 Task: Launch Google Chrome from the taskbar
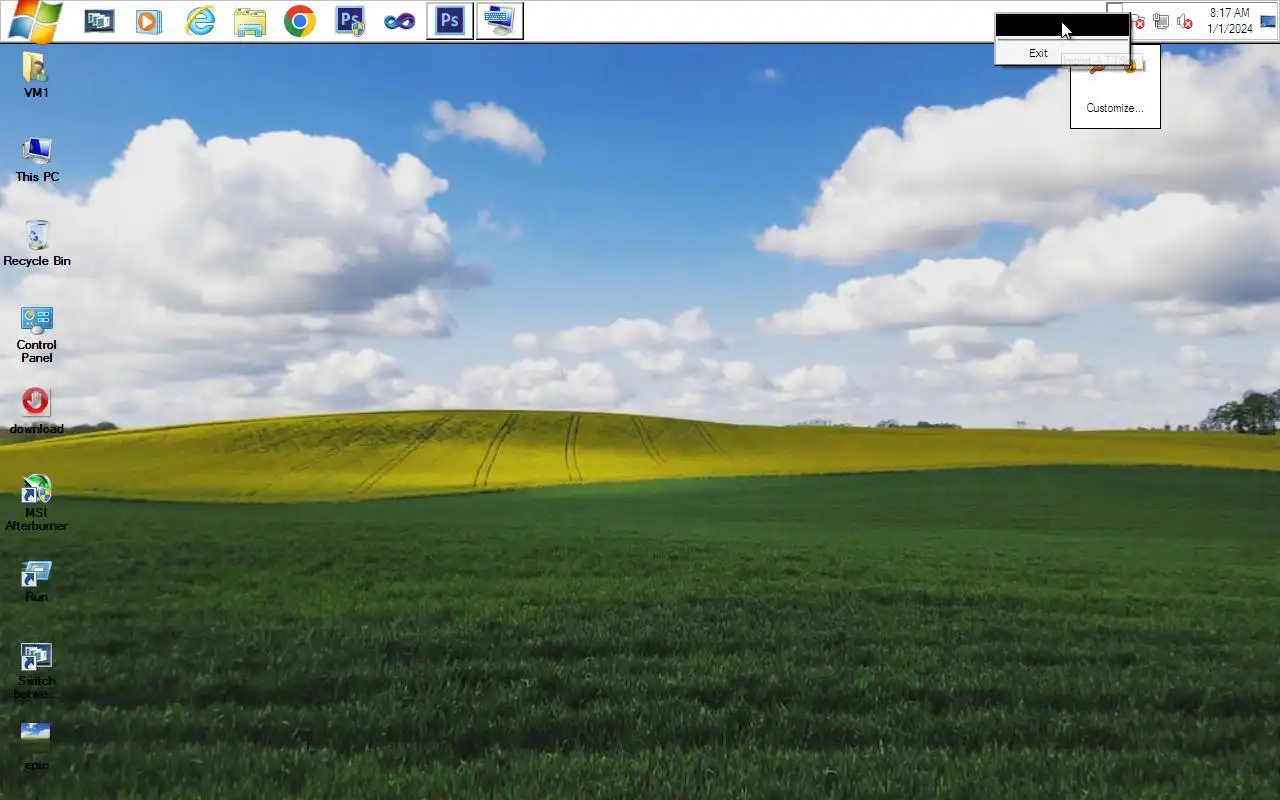click(300, 20)
